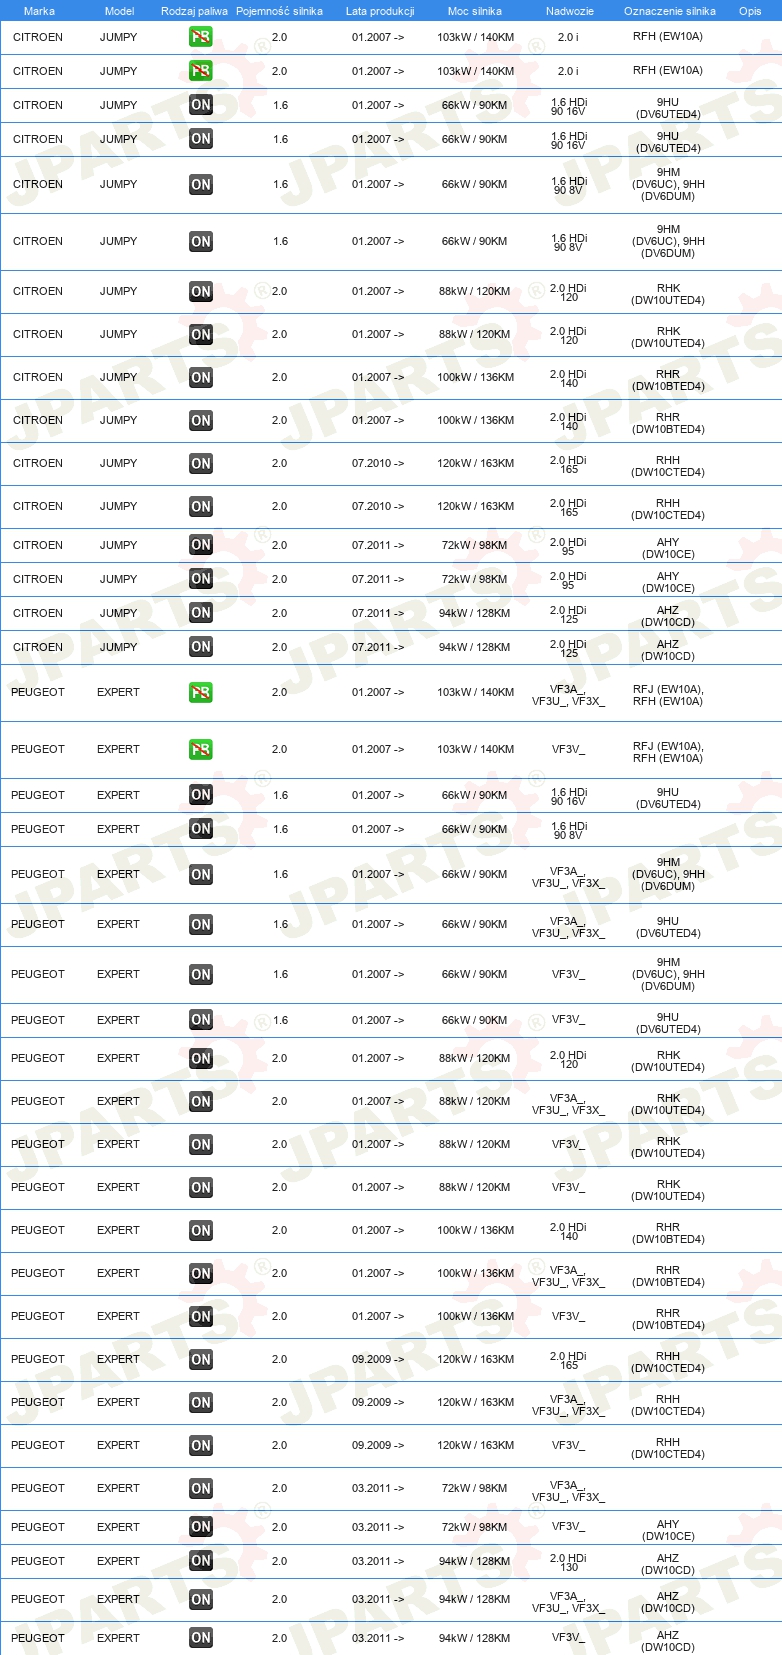
Task: Select 'VF3A_, VF3U_, VF3X_' in Peugeot 100kW row
Action: point(568,1276)
